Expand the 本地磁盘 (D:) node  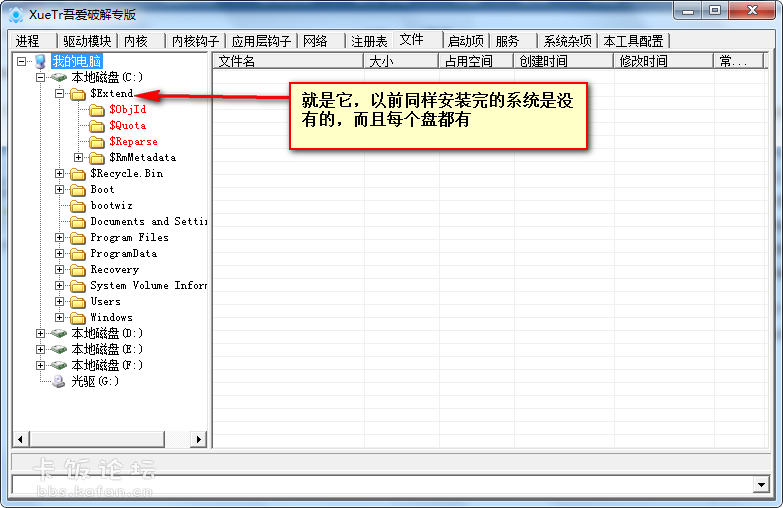point(40,333)
